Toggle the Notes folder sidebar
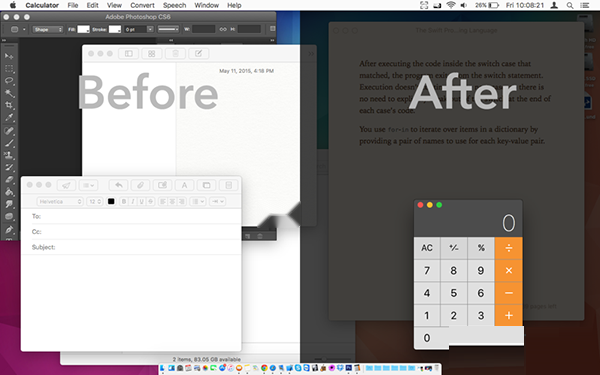 [129, 54]
